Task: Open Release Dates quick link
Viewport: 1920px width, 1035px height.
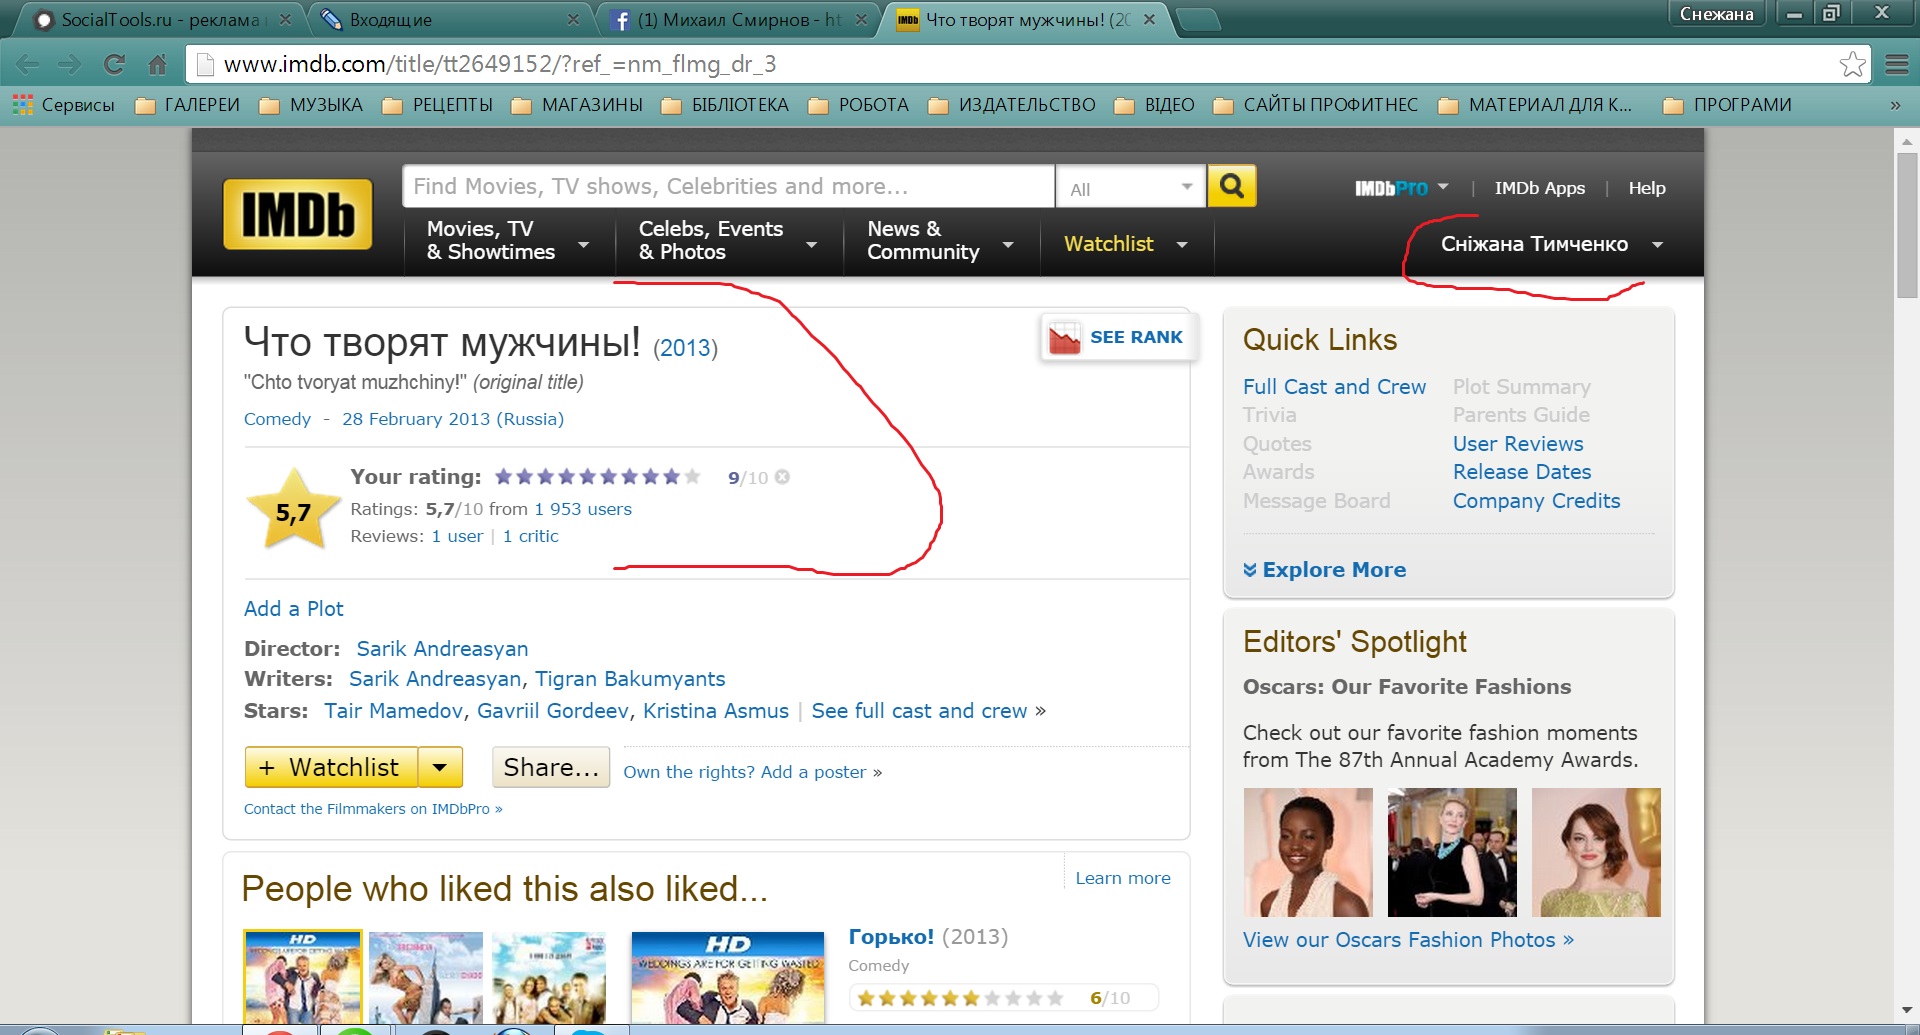Action: click(1522, 472)
